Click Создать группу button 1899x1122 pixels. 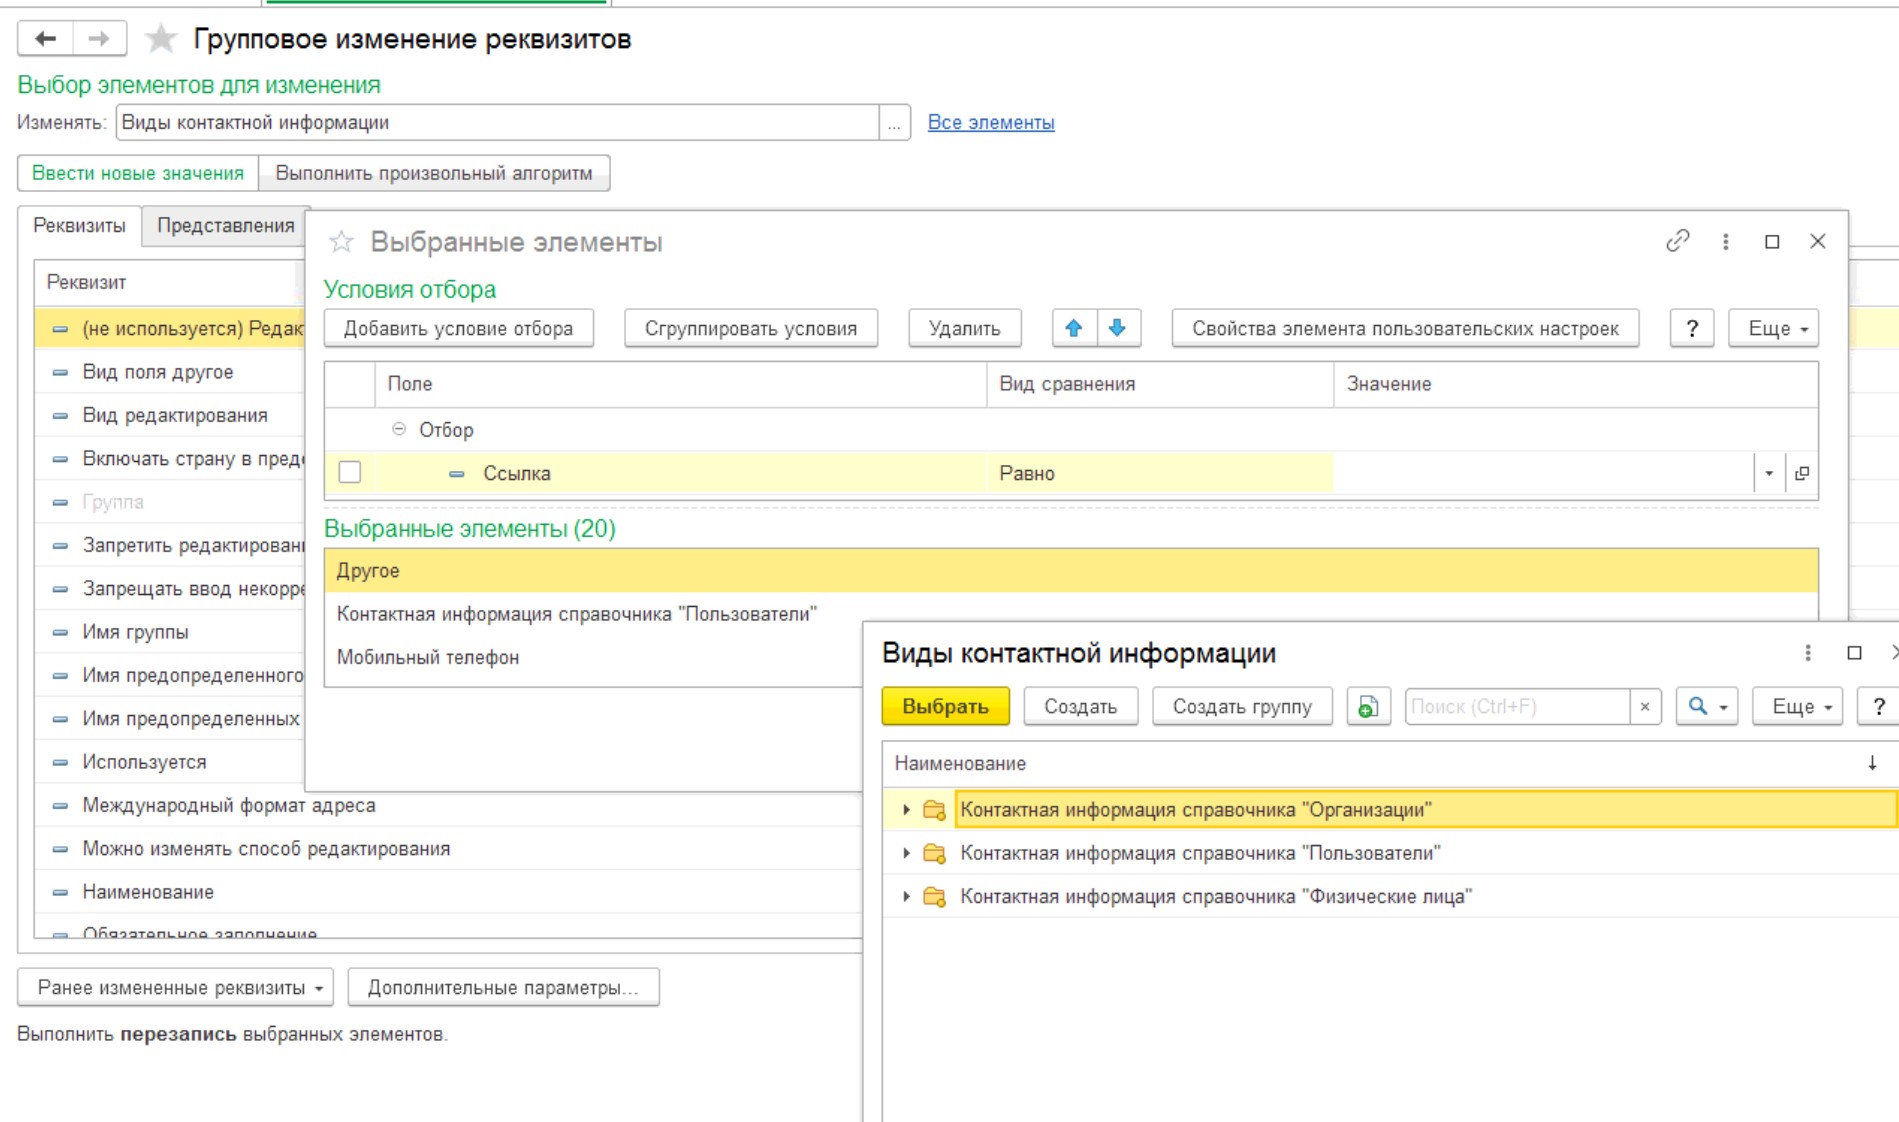point(1242,706)
